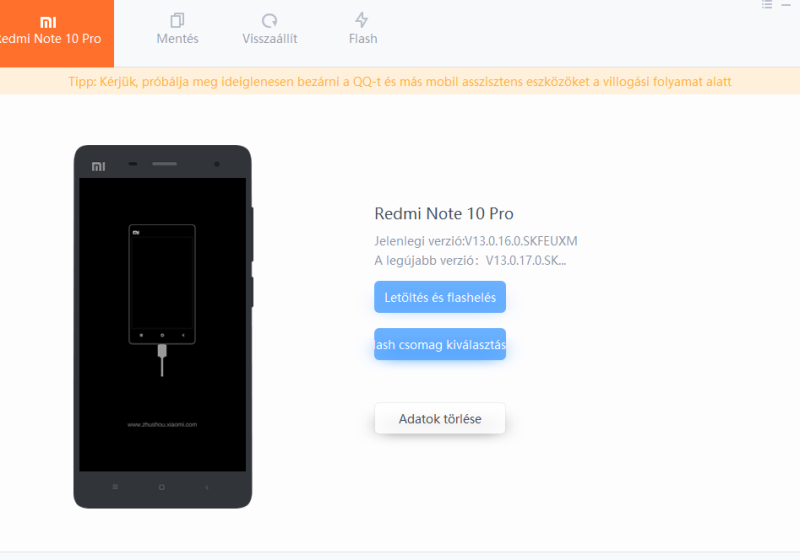Click the phone illustration image
Viewport: 800px width, 560px height.
coord(163,326)
